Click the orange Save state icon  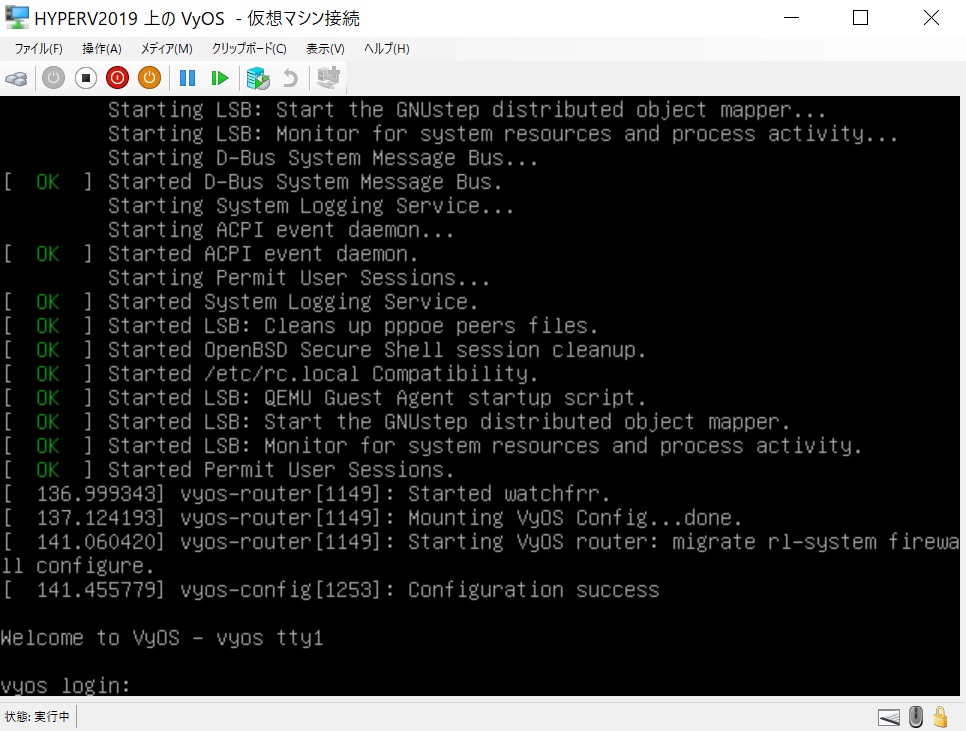149,78
